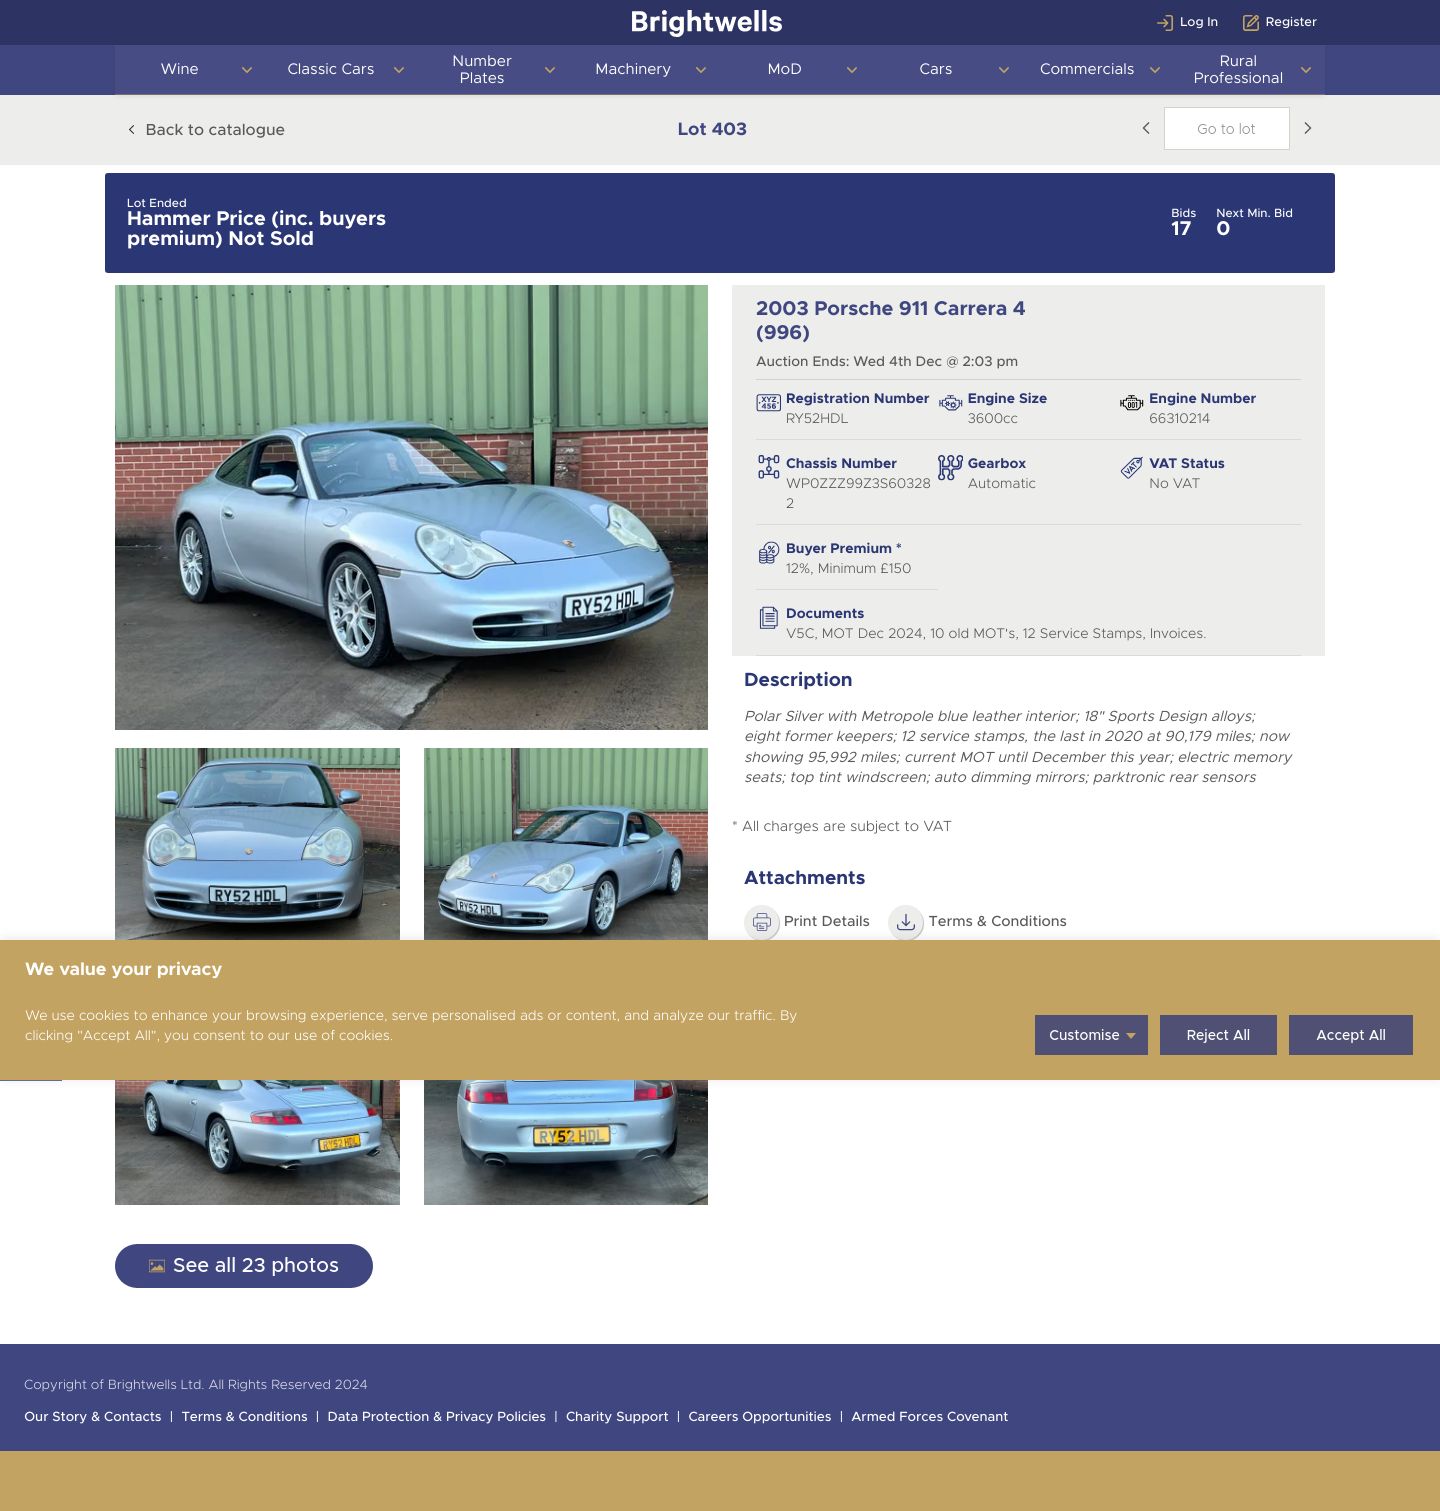Viewport: 1440px width, 1511px height.
Task: Expand the Rural Professional menu chevron
Action: [1306, 70]
